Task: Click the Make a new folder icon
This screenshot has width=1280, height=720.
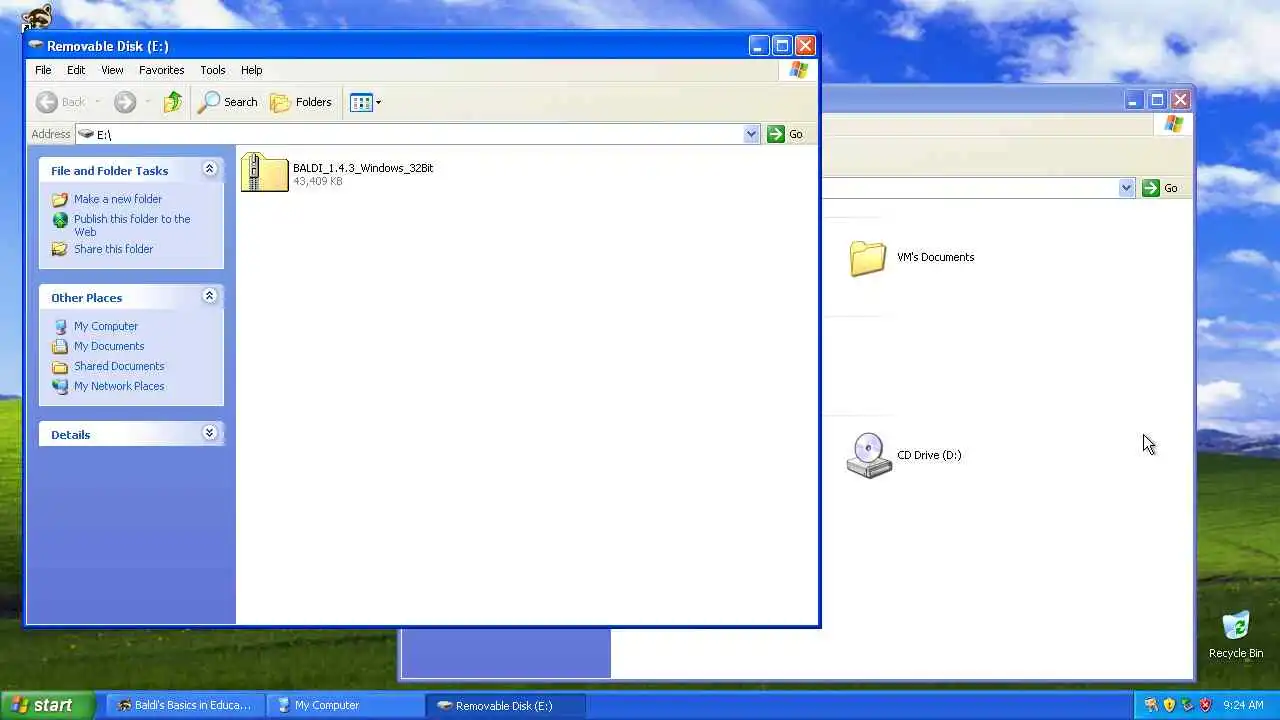Action: [60, 199]
